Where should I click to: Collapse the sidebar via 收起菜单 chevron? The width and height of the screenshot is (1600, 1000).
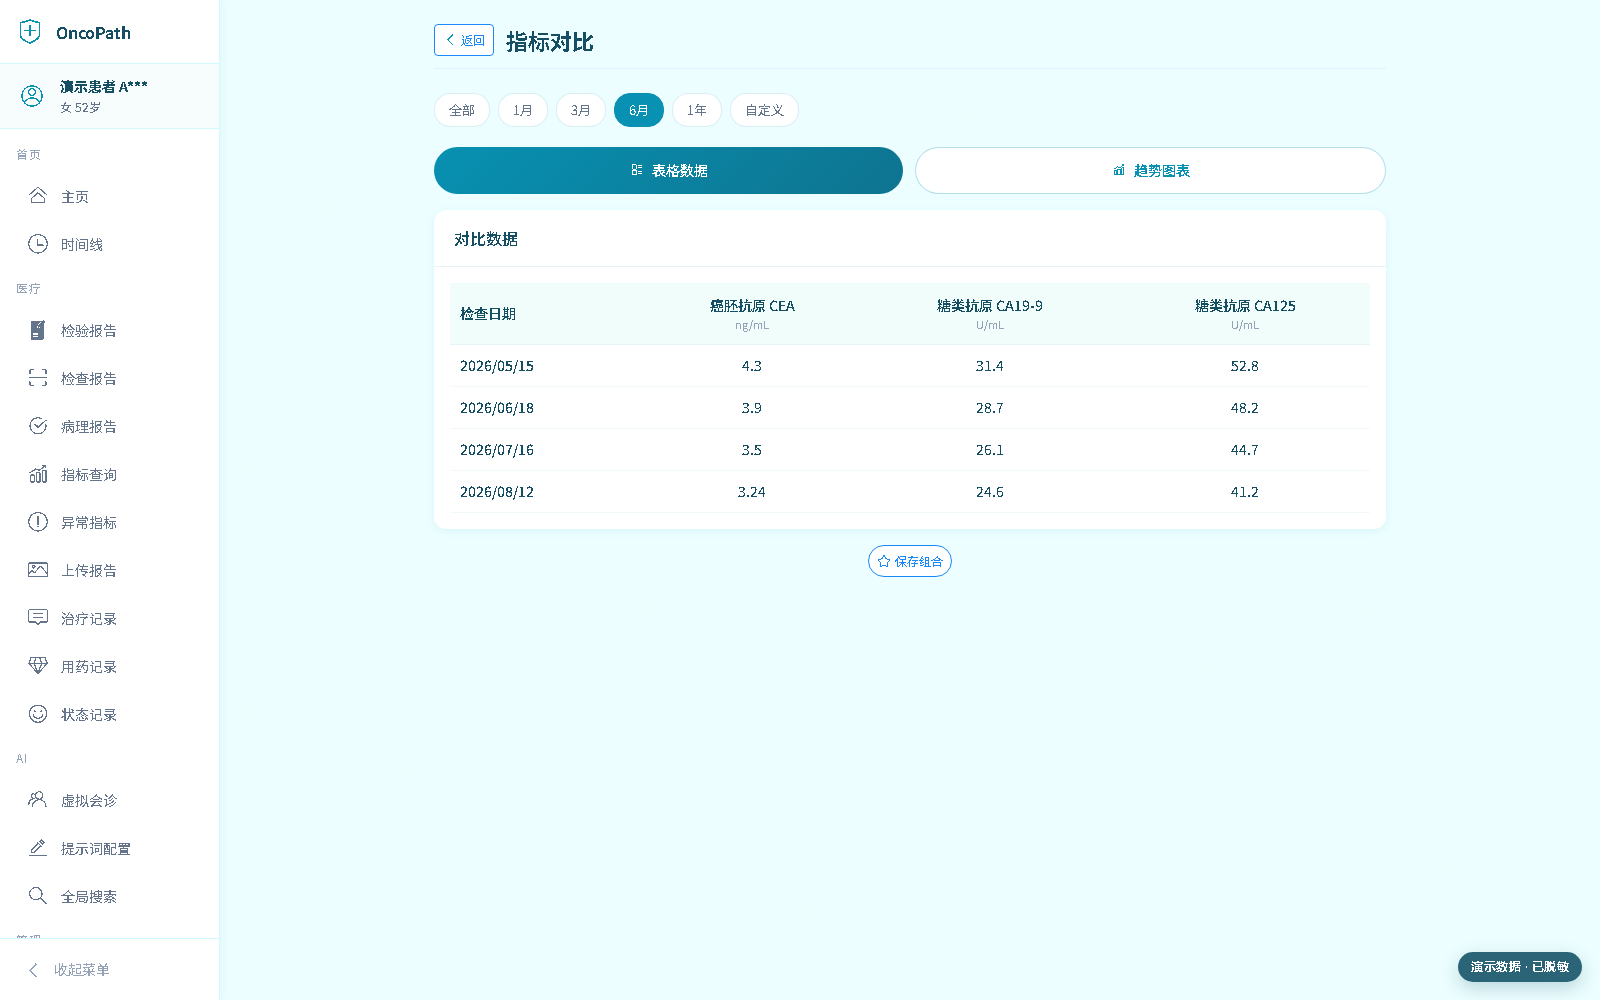(34, 970)
